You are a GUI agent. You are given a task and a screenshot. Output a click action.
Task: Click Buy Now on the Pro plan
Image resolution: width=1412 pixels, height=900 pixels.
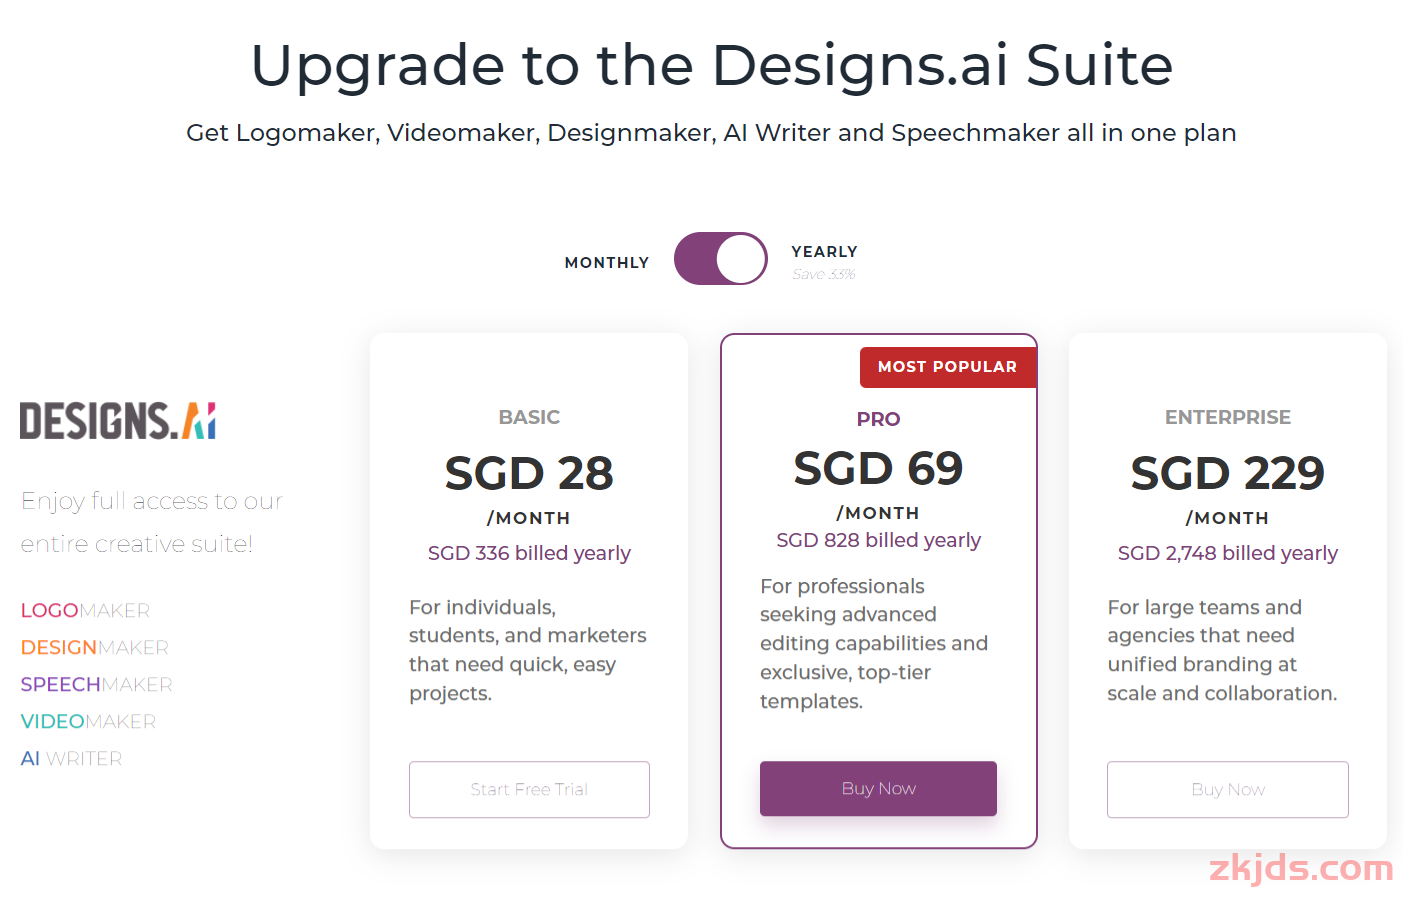[x=878, y=788]
